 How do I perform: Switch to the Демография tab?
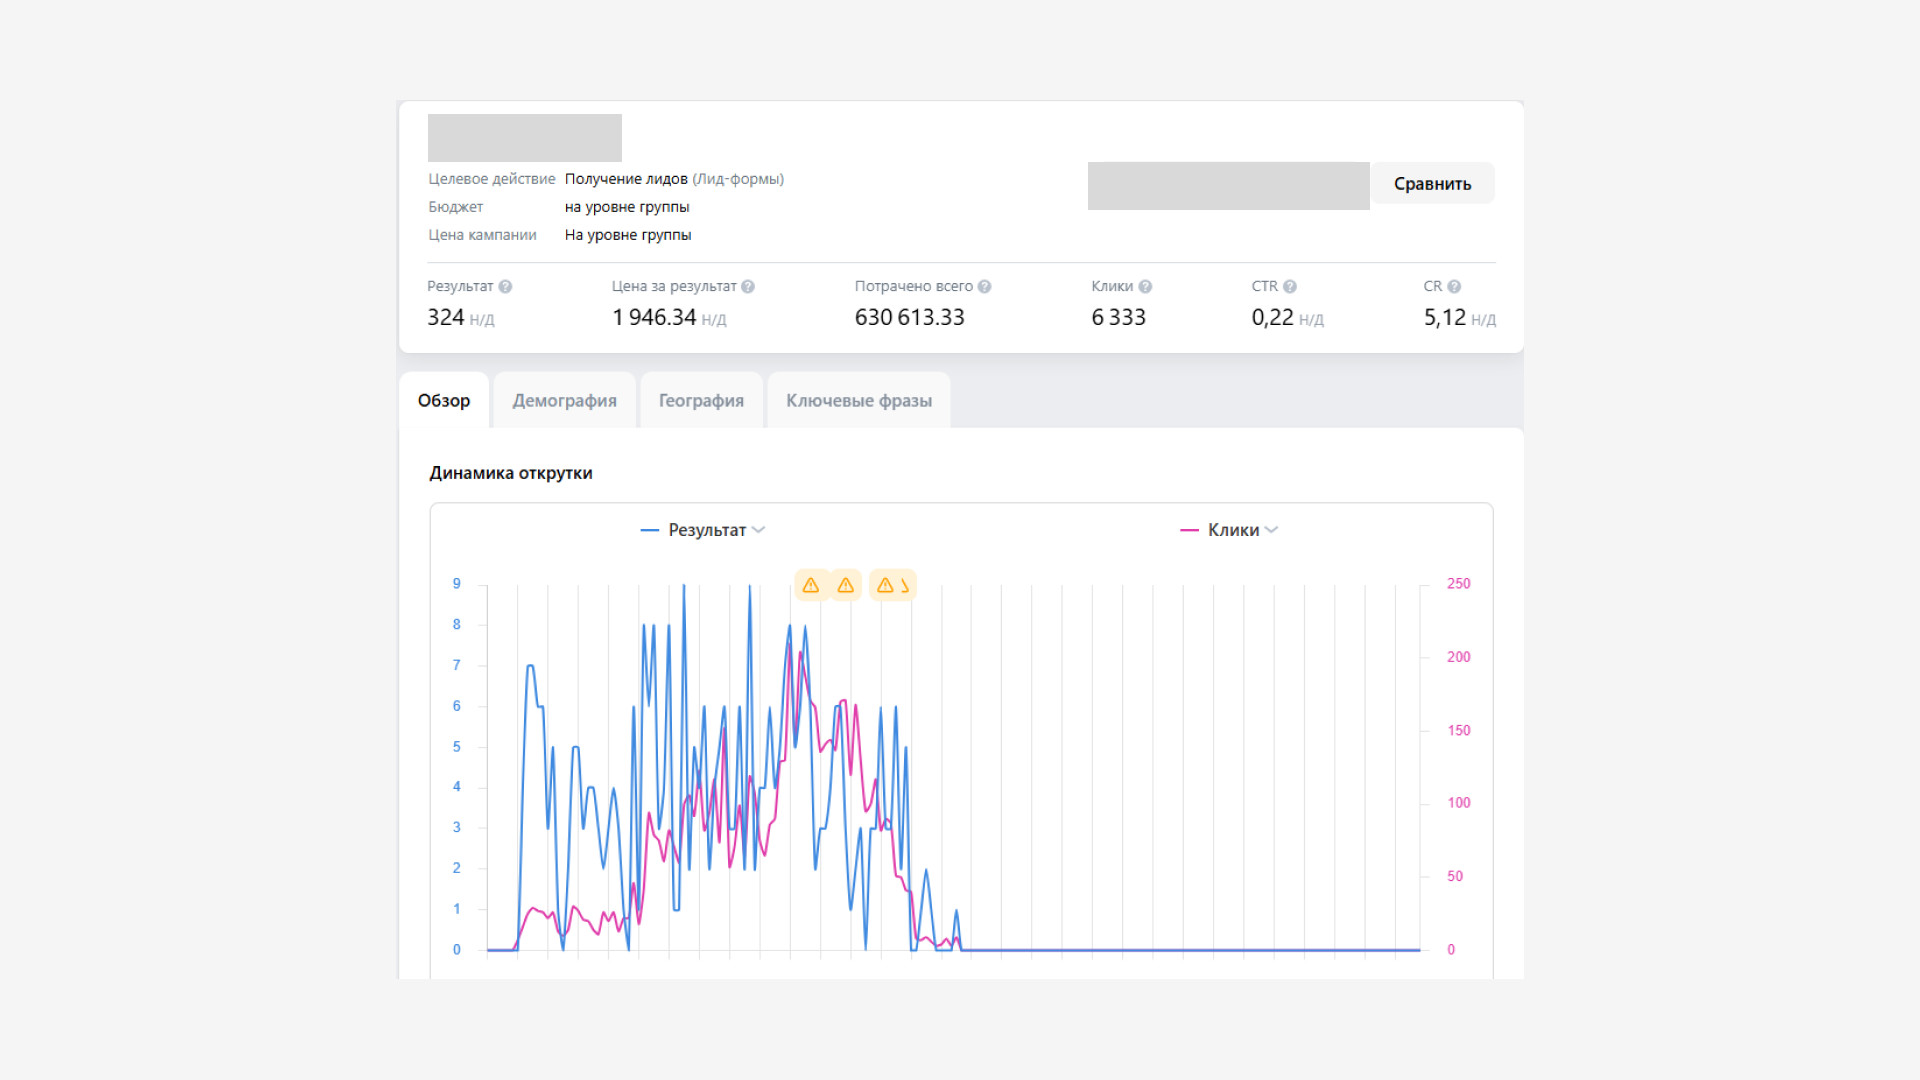click(564, 401)
